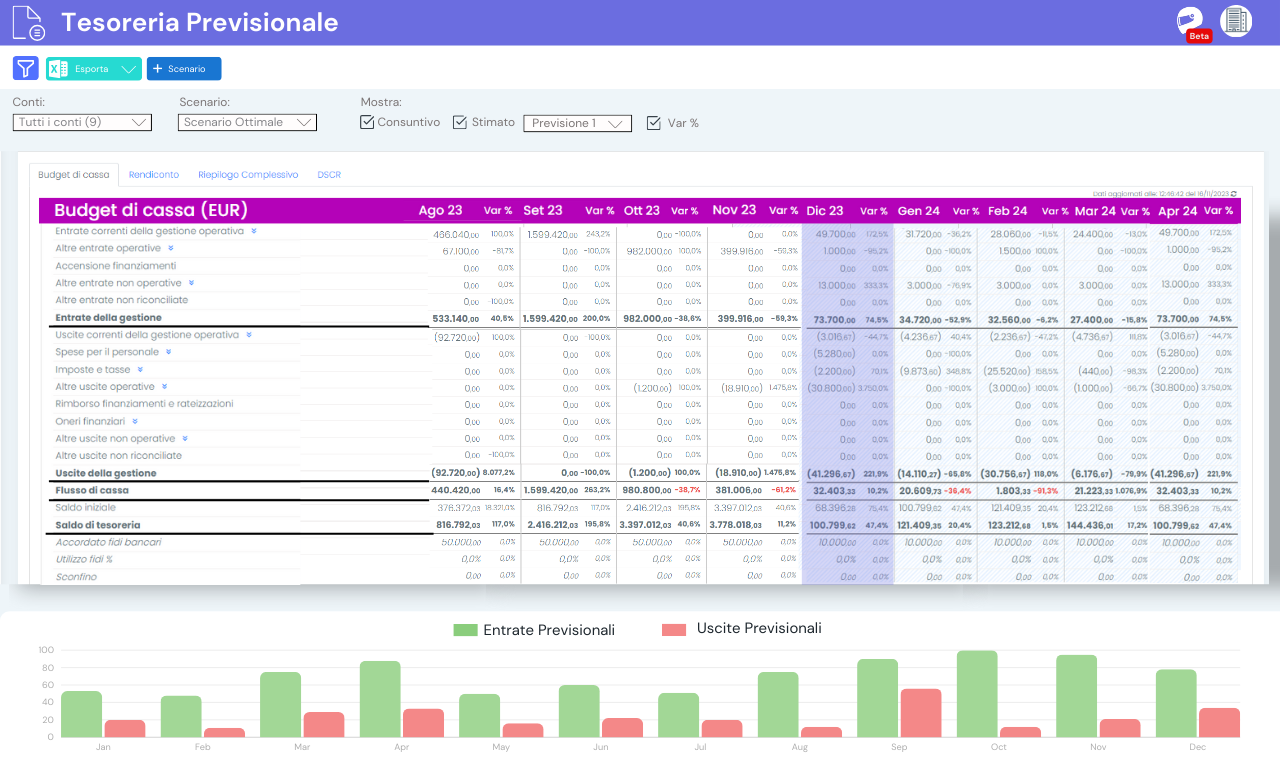Switch to the Riepilogo Complessivo tab
Viewport: 1280px width, 768px height.
(248, 174)
